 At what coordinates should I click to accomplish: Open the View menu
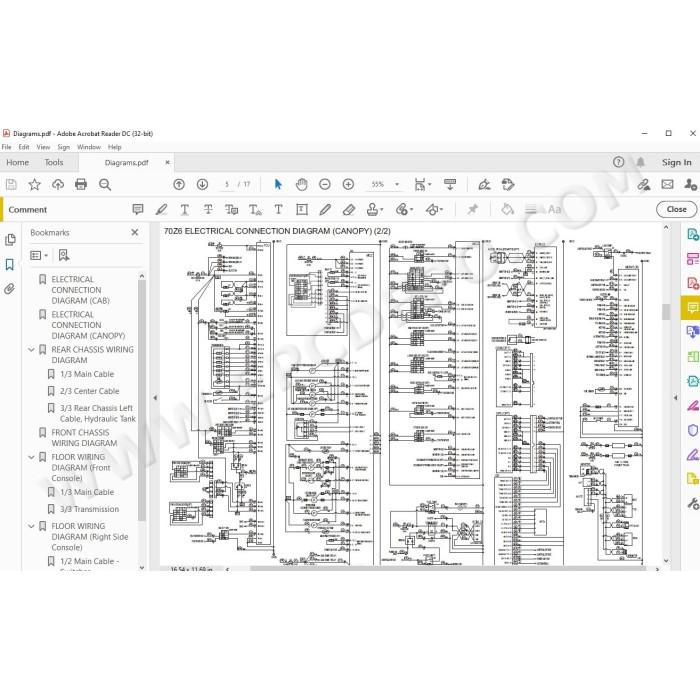43,147
